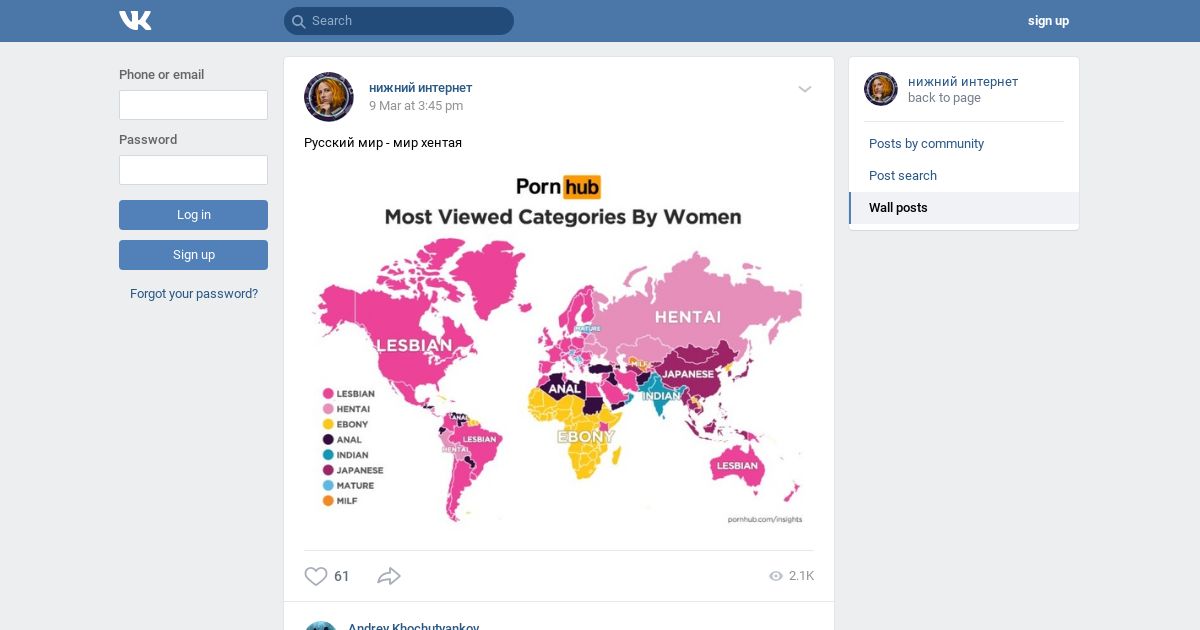Open Andrey's avatar in next post
Image resolution: width=1200 pixels, height=630 pixels.
click(320, 626)
